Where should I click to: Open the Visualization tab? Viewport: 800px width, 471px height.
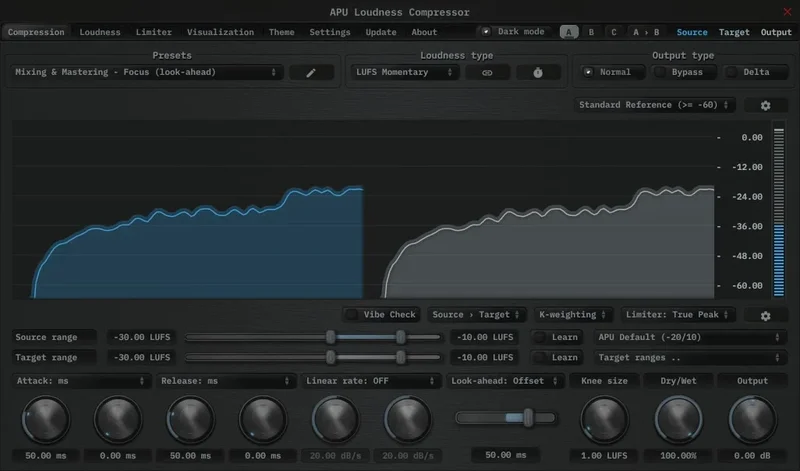tap(220, 32)
